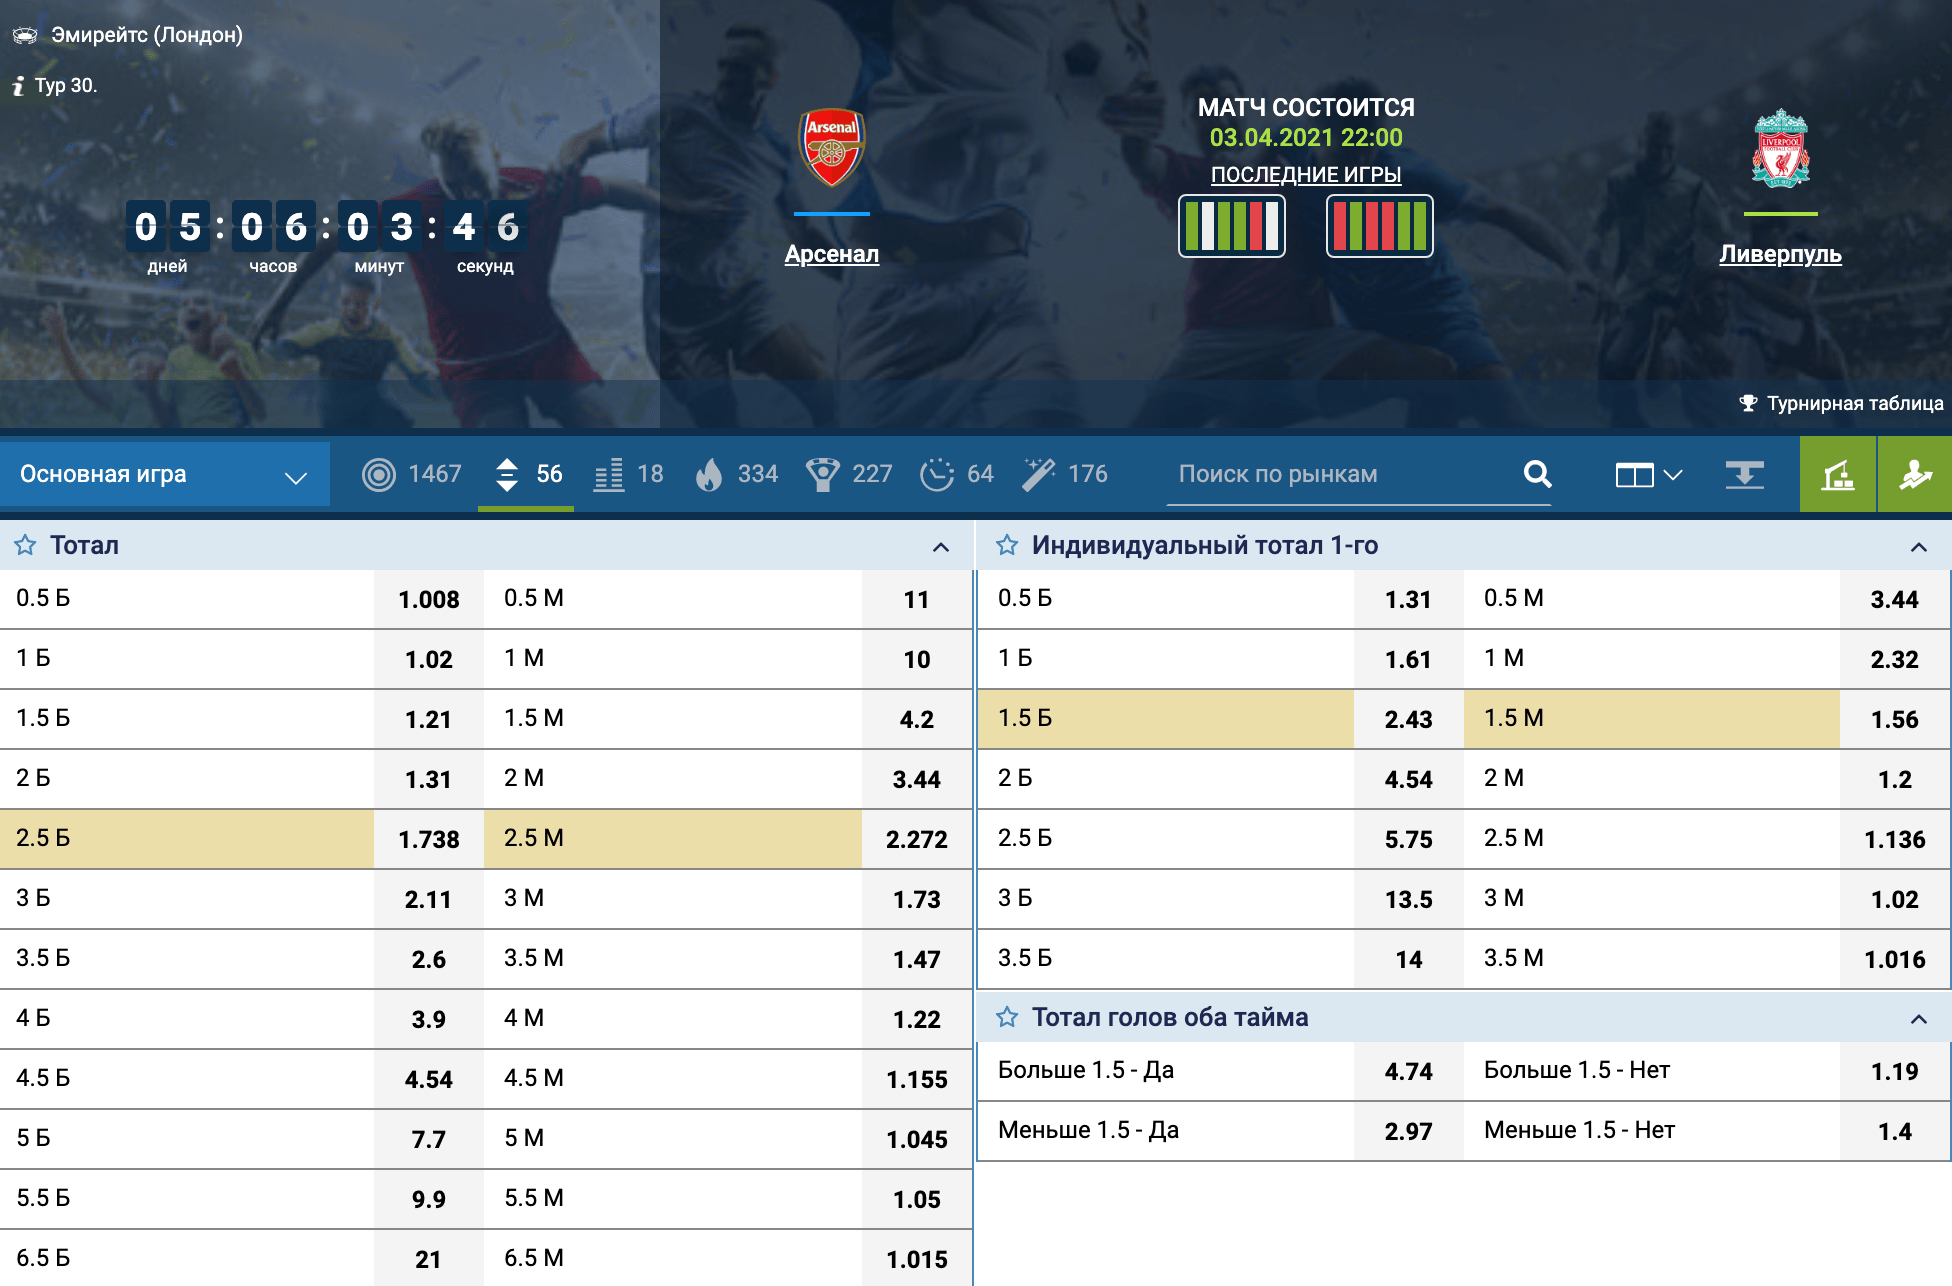Open the column layout dropdown
This screenshot has height=1286, width=1952.
pos(1649,475)
